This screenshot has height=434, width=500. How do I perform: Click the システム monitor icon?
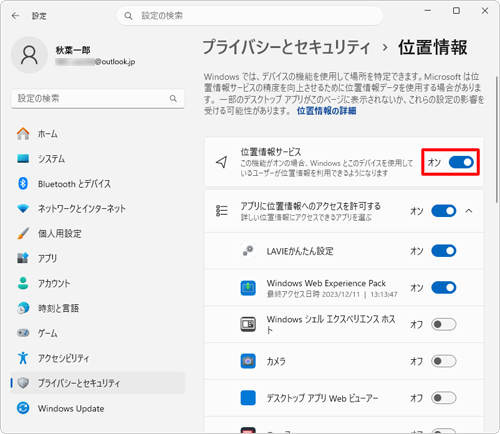(x=23, y=159)
